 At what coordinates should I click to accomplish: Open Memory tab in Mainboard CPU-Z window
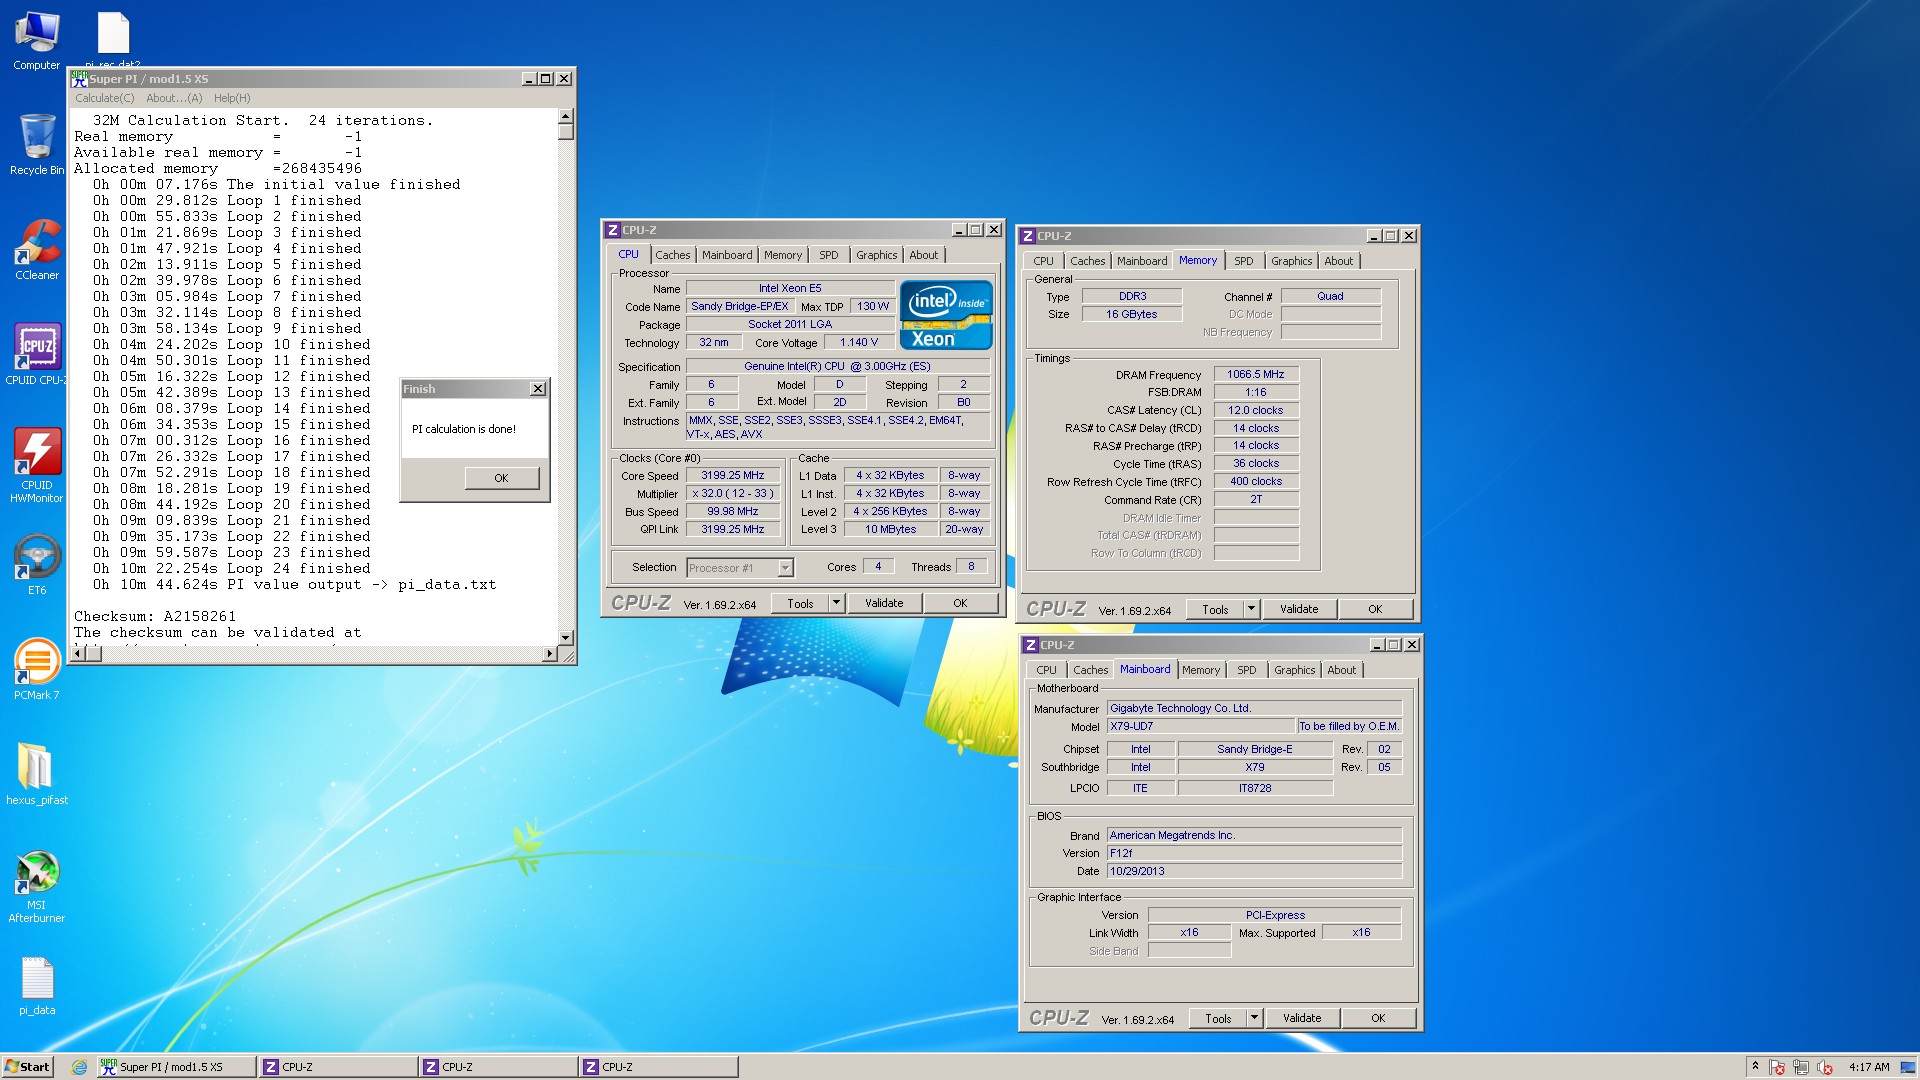[1201, 670]
